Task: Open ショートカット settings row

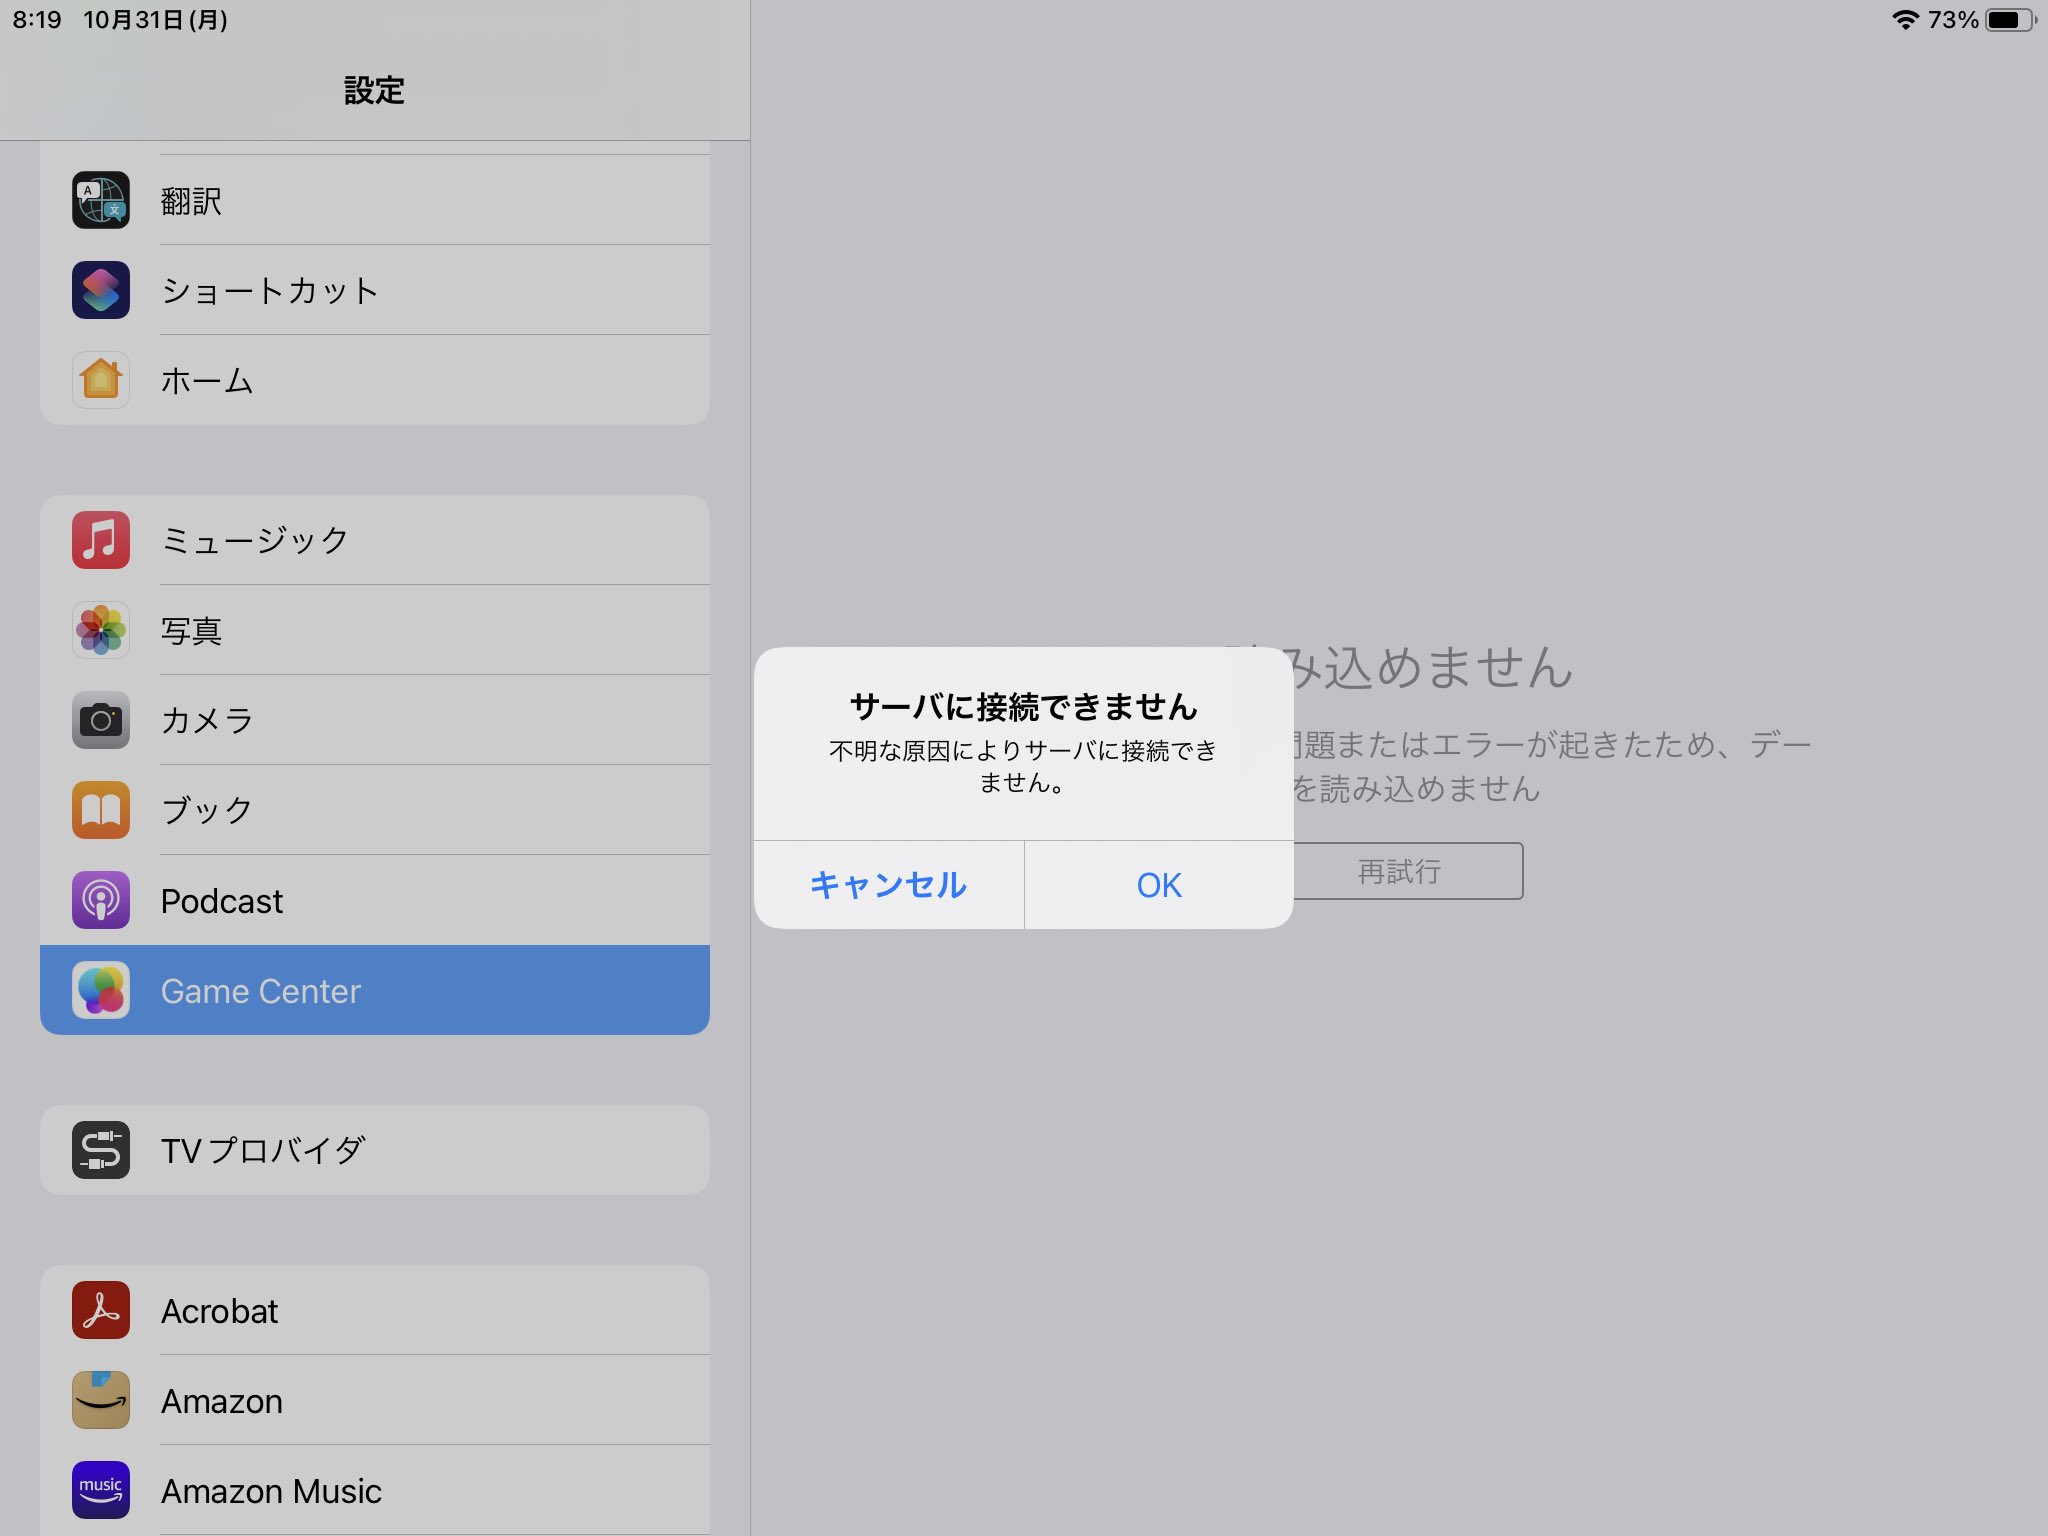Action: [x=375, y=290]
